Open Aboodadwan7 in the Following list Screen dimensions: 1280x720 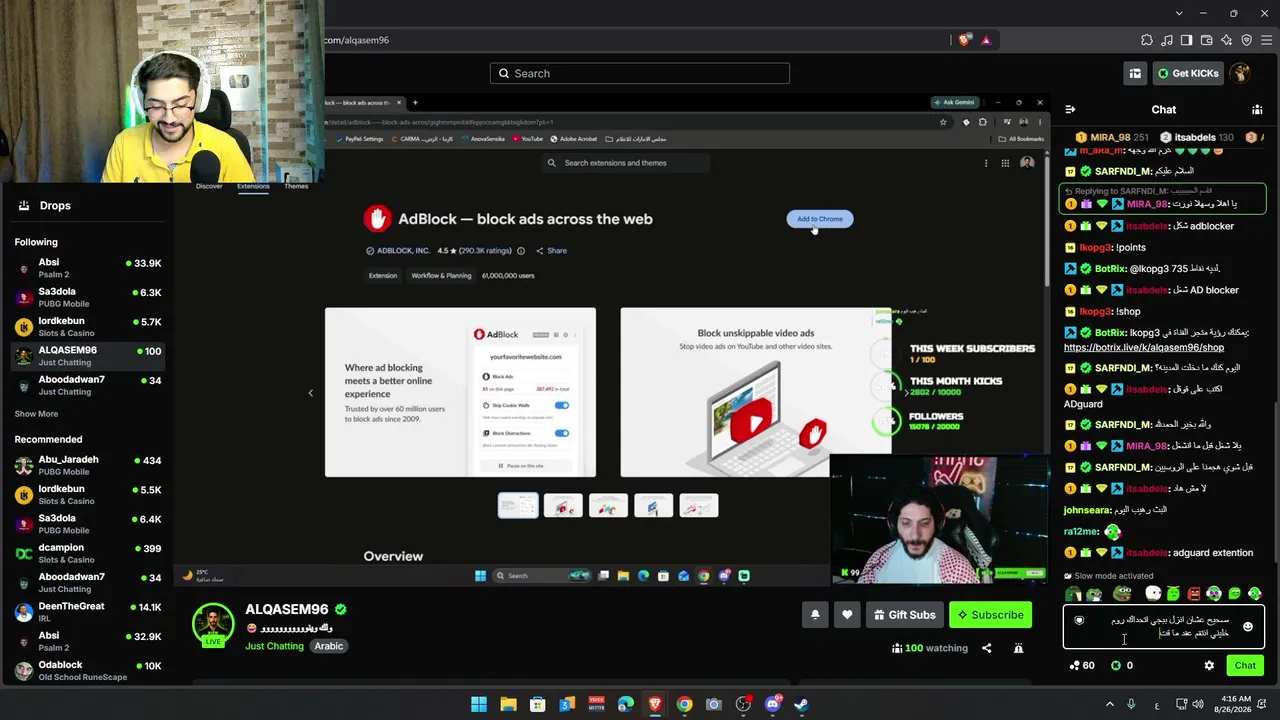pyautogui.click(x=88, y=385)
